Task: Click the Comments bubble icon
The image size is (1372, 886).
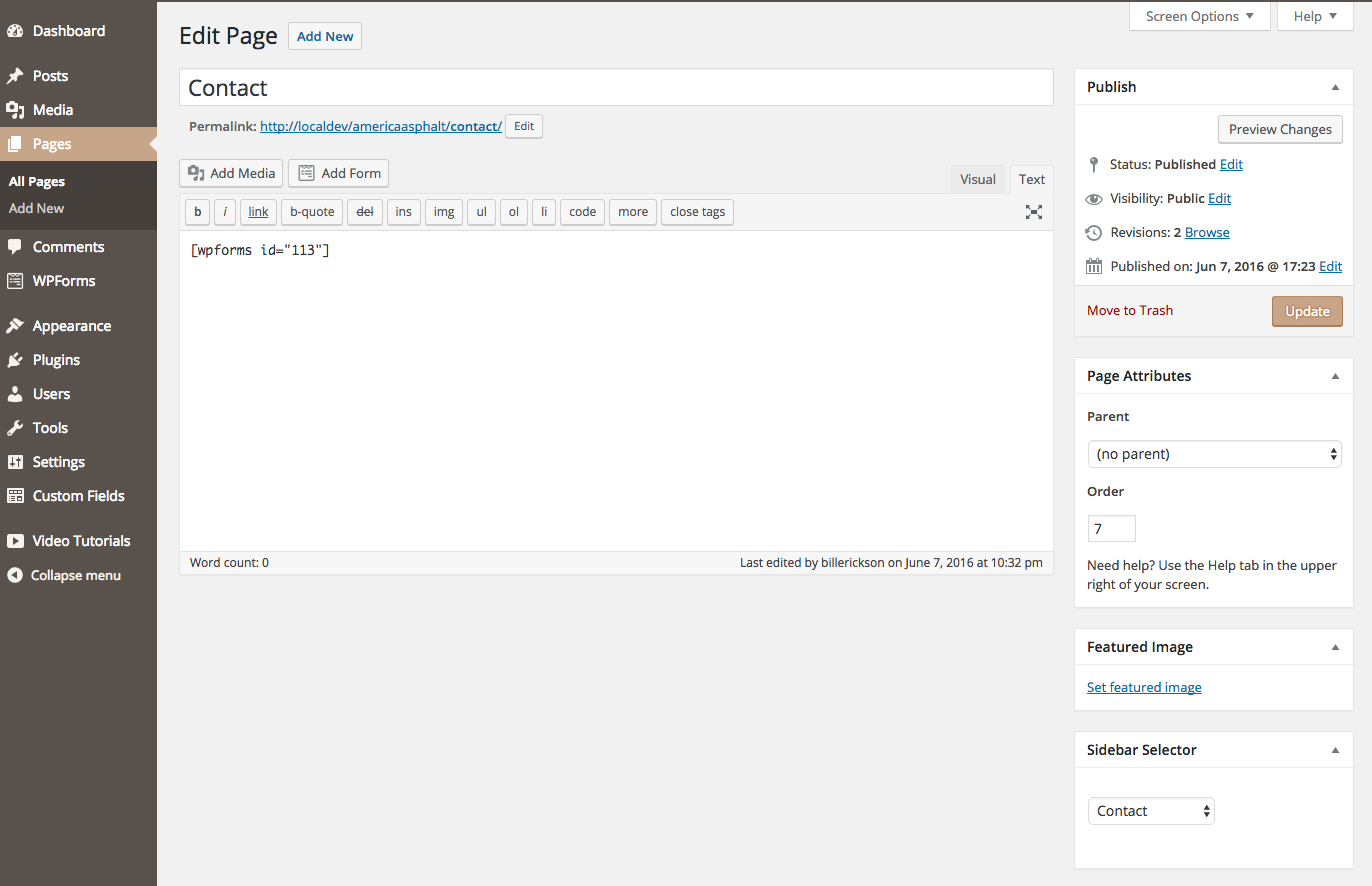Action: [x=15, y=247]
